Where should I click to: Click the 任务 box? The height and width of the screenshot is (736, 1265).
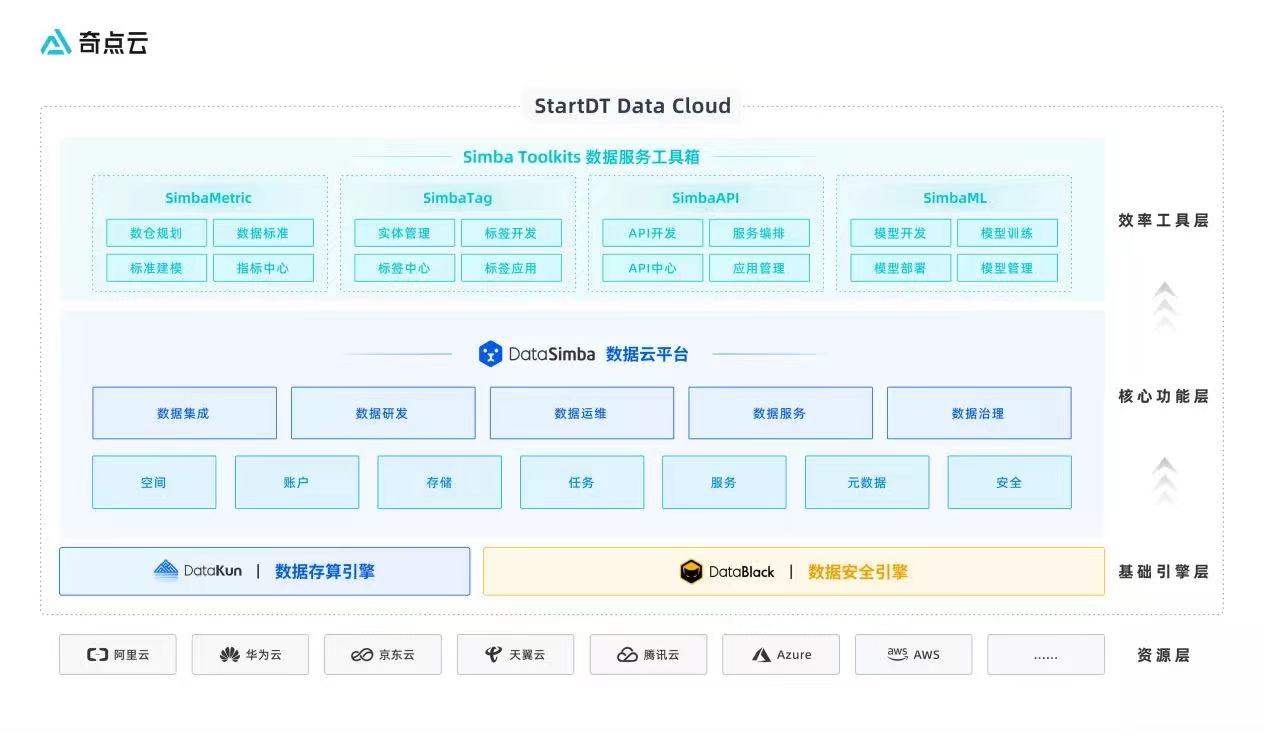[x=582, y=482]
